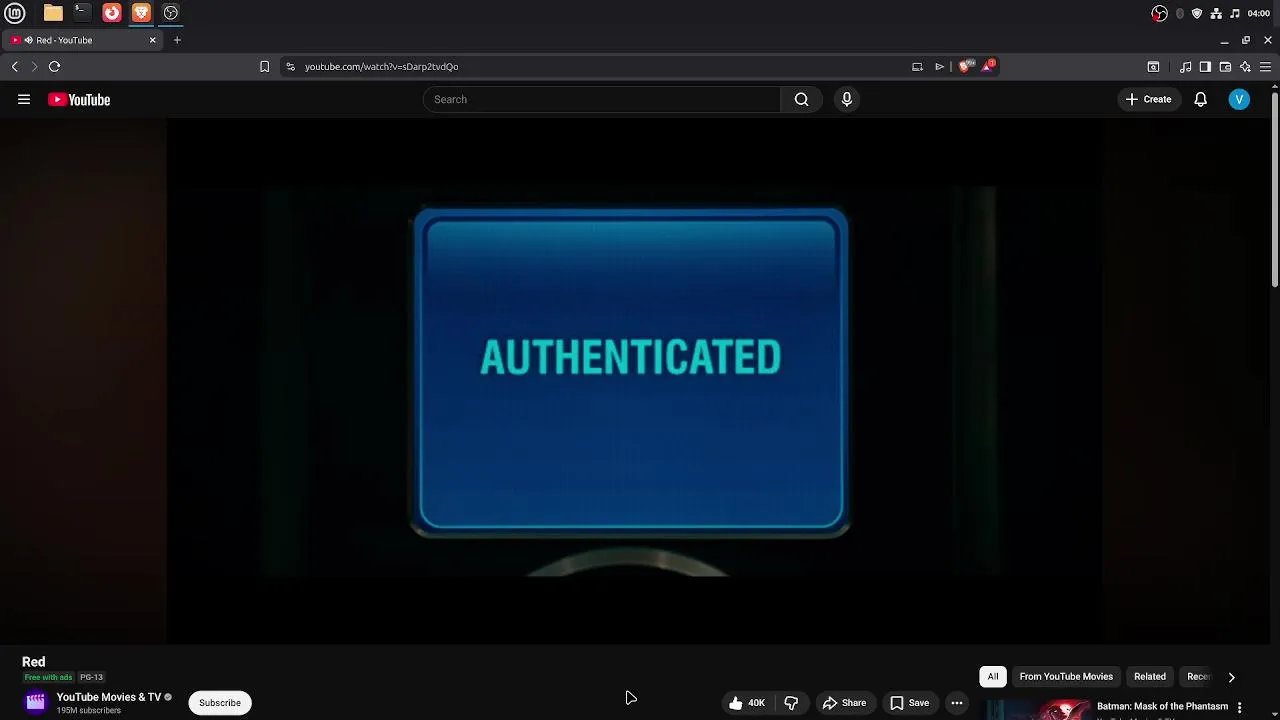Click the YouTube search input field

click(602, 99)
